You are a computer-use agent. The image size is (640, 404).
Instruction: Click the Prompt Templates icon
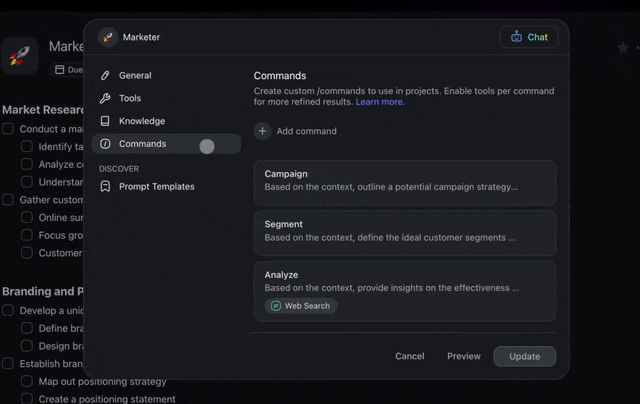[106, 186]
